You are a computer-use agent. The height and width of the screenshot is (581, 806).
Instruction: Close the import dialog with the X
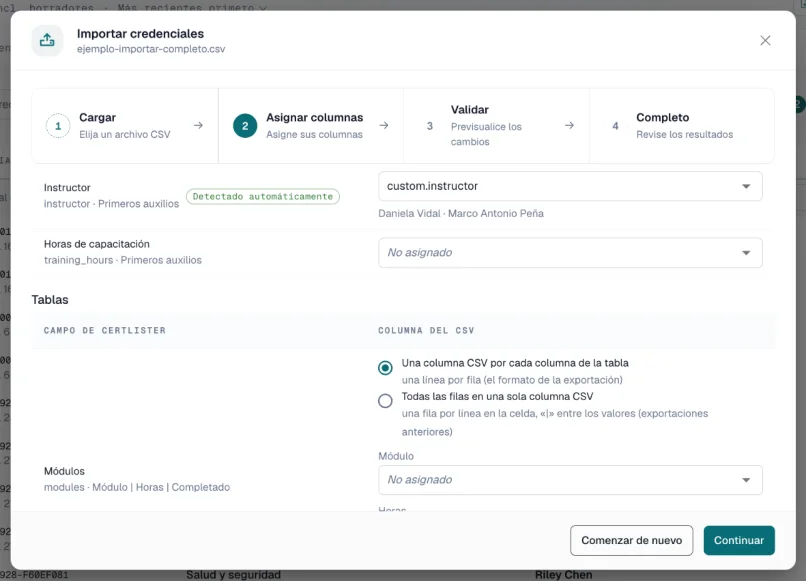click(765, 41)
